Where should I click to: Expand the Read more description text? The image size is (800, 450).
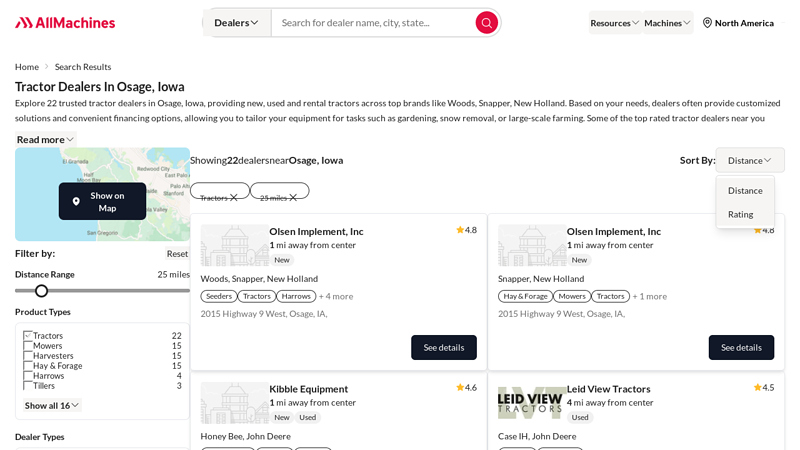click(45, 139)
